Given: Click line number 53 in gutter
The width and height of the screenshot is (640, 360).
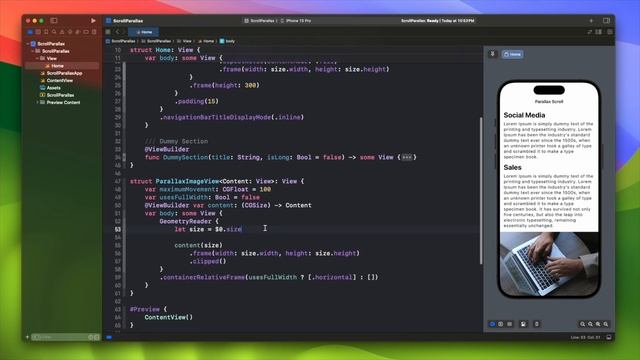Looking at the screenshot, I should tap(118, 229).
